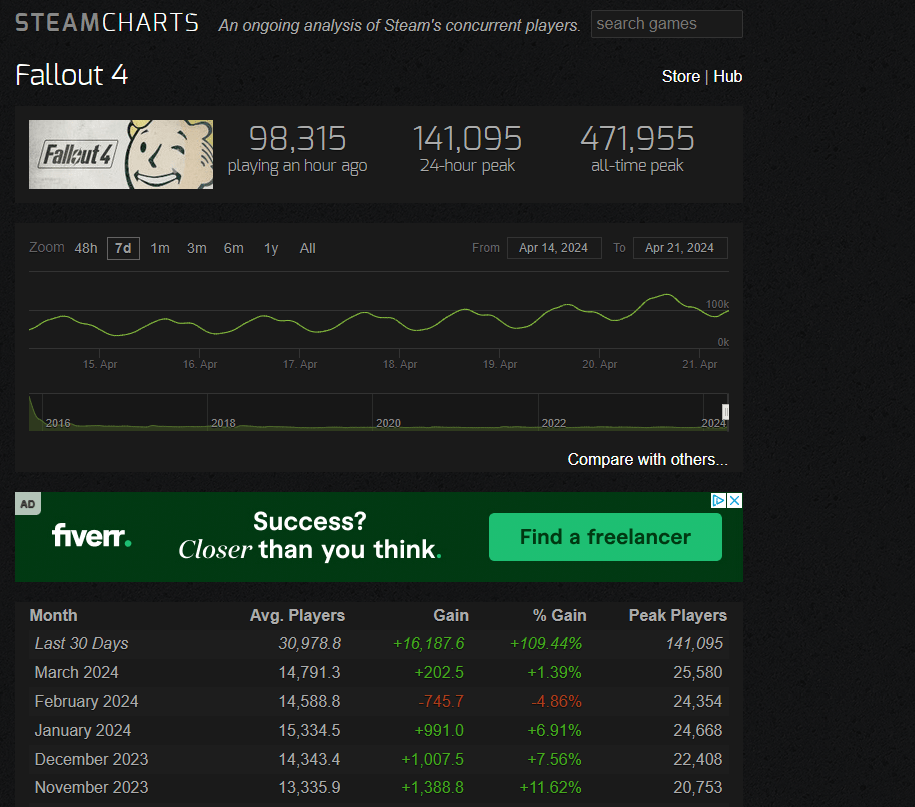Click the Month column header
This screenshot has width=915, height=807.
pos(53,616)
